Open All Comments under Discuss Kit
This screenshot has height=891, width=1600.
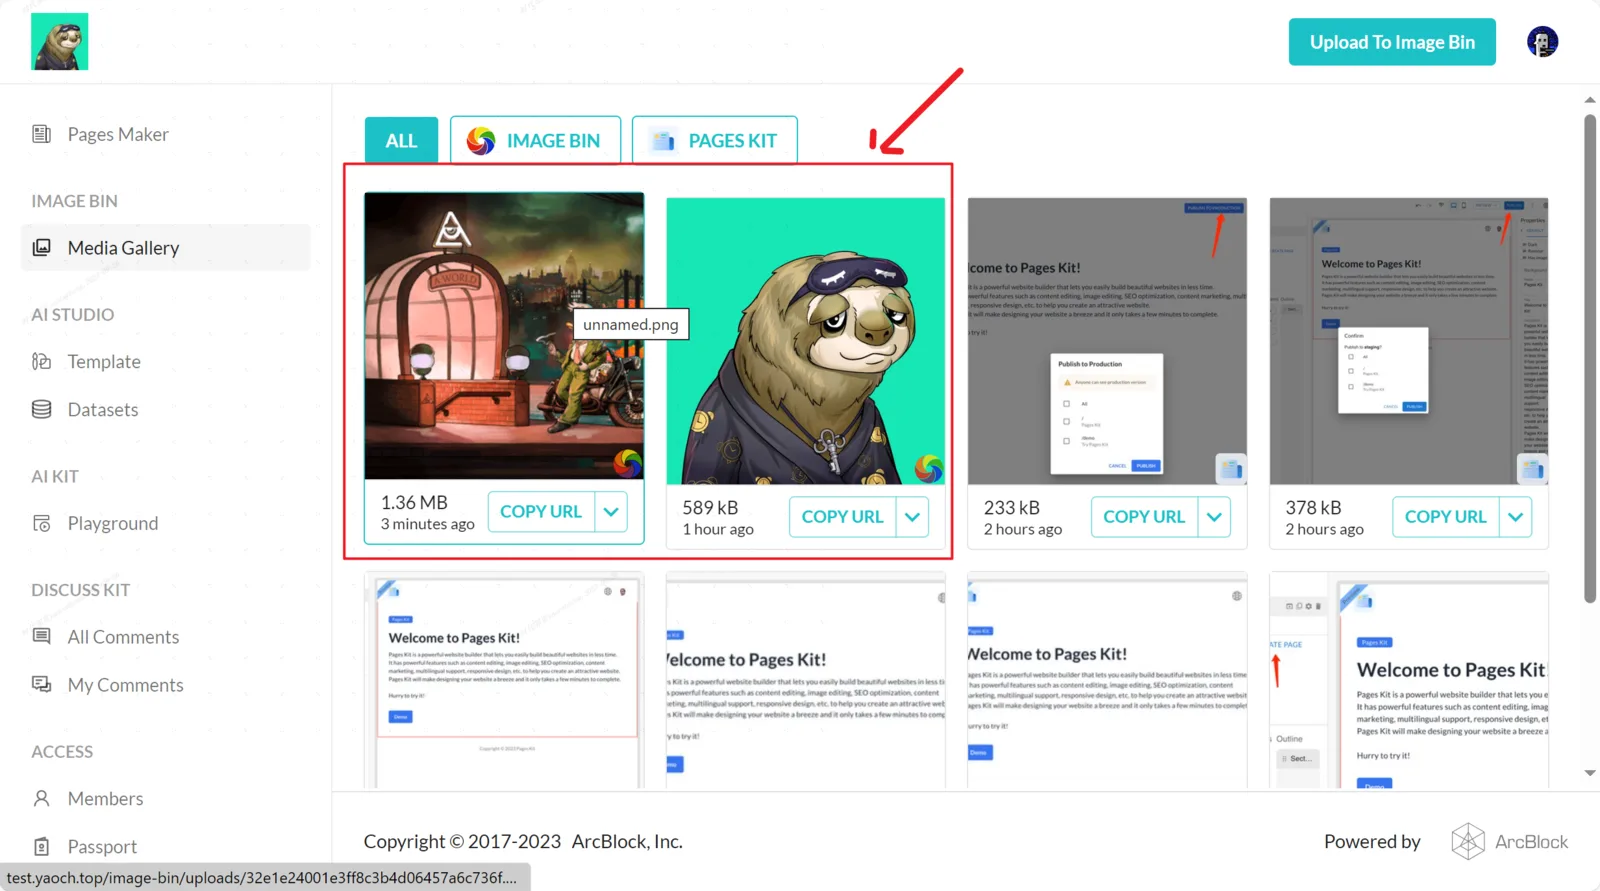[x=166, y=636]
